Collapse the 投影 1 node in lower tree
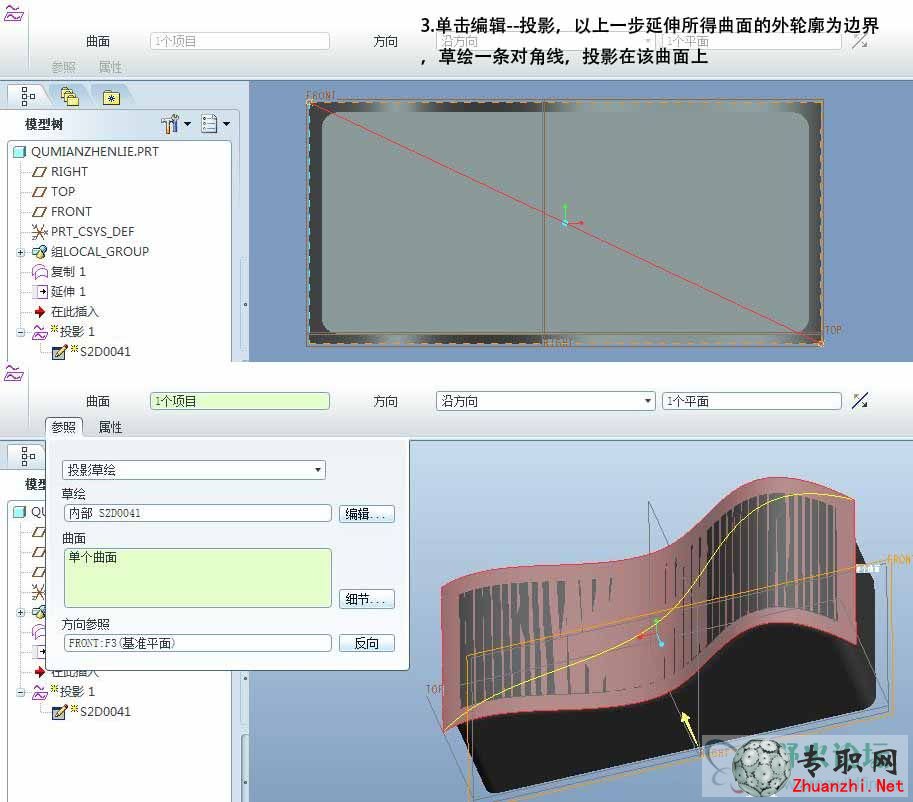This screenshot has height=802, width=913. point(21,693)
